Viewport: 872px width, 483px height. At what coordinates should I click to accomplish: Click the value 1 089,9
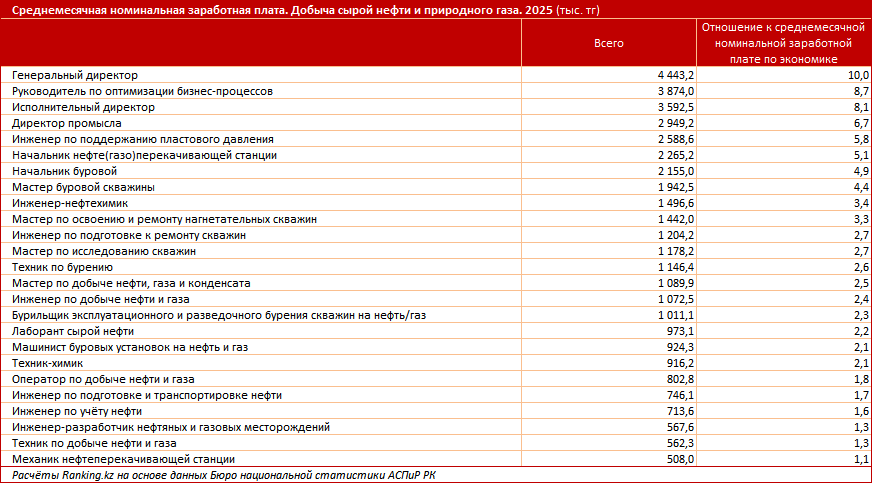(x=676, y=283)
